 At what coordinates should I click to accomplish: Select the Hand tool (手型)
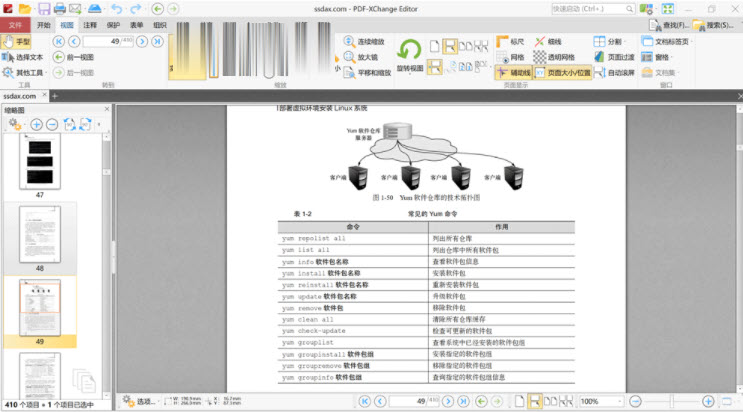pyautogui.click(x=17, y=42)
